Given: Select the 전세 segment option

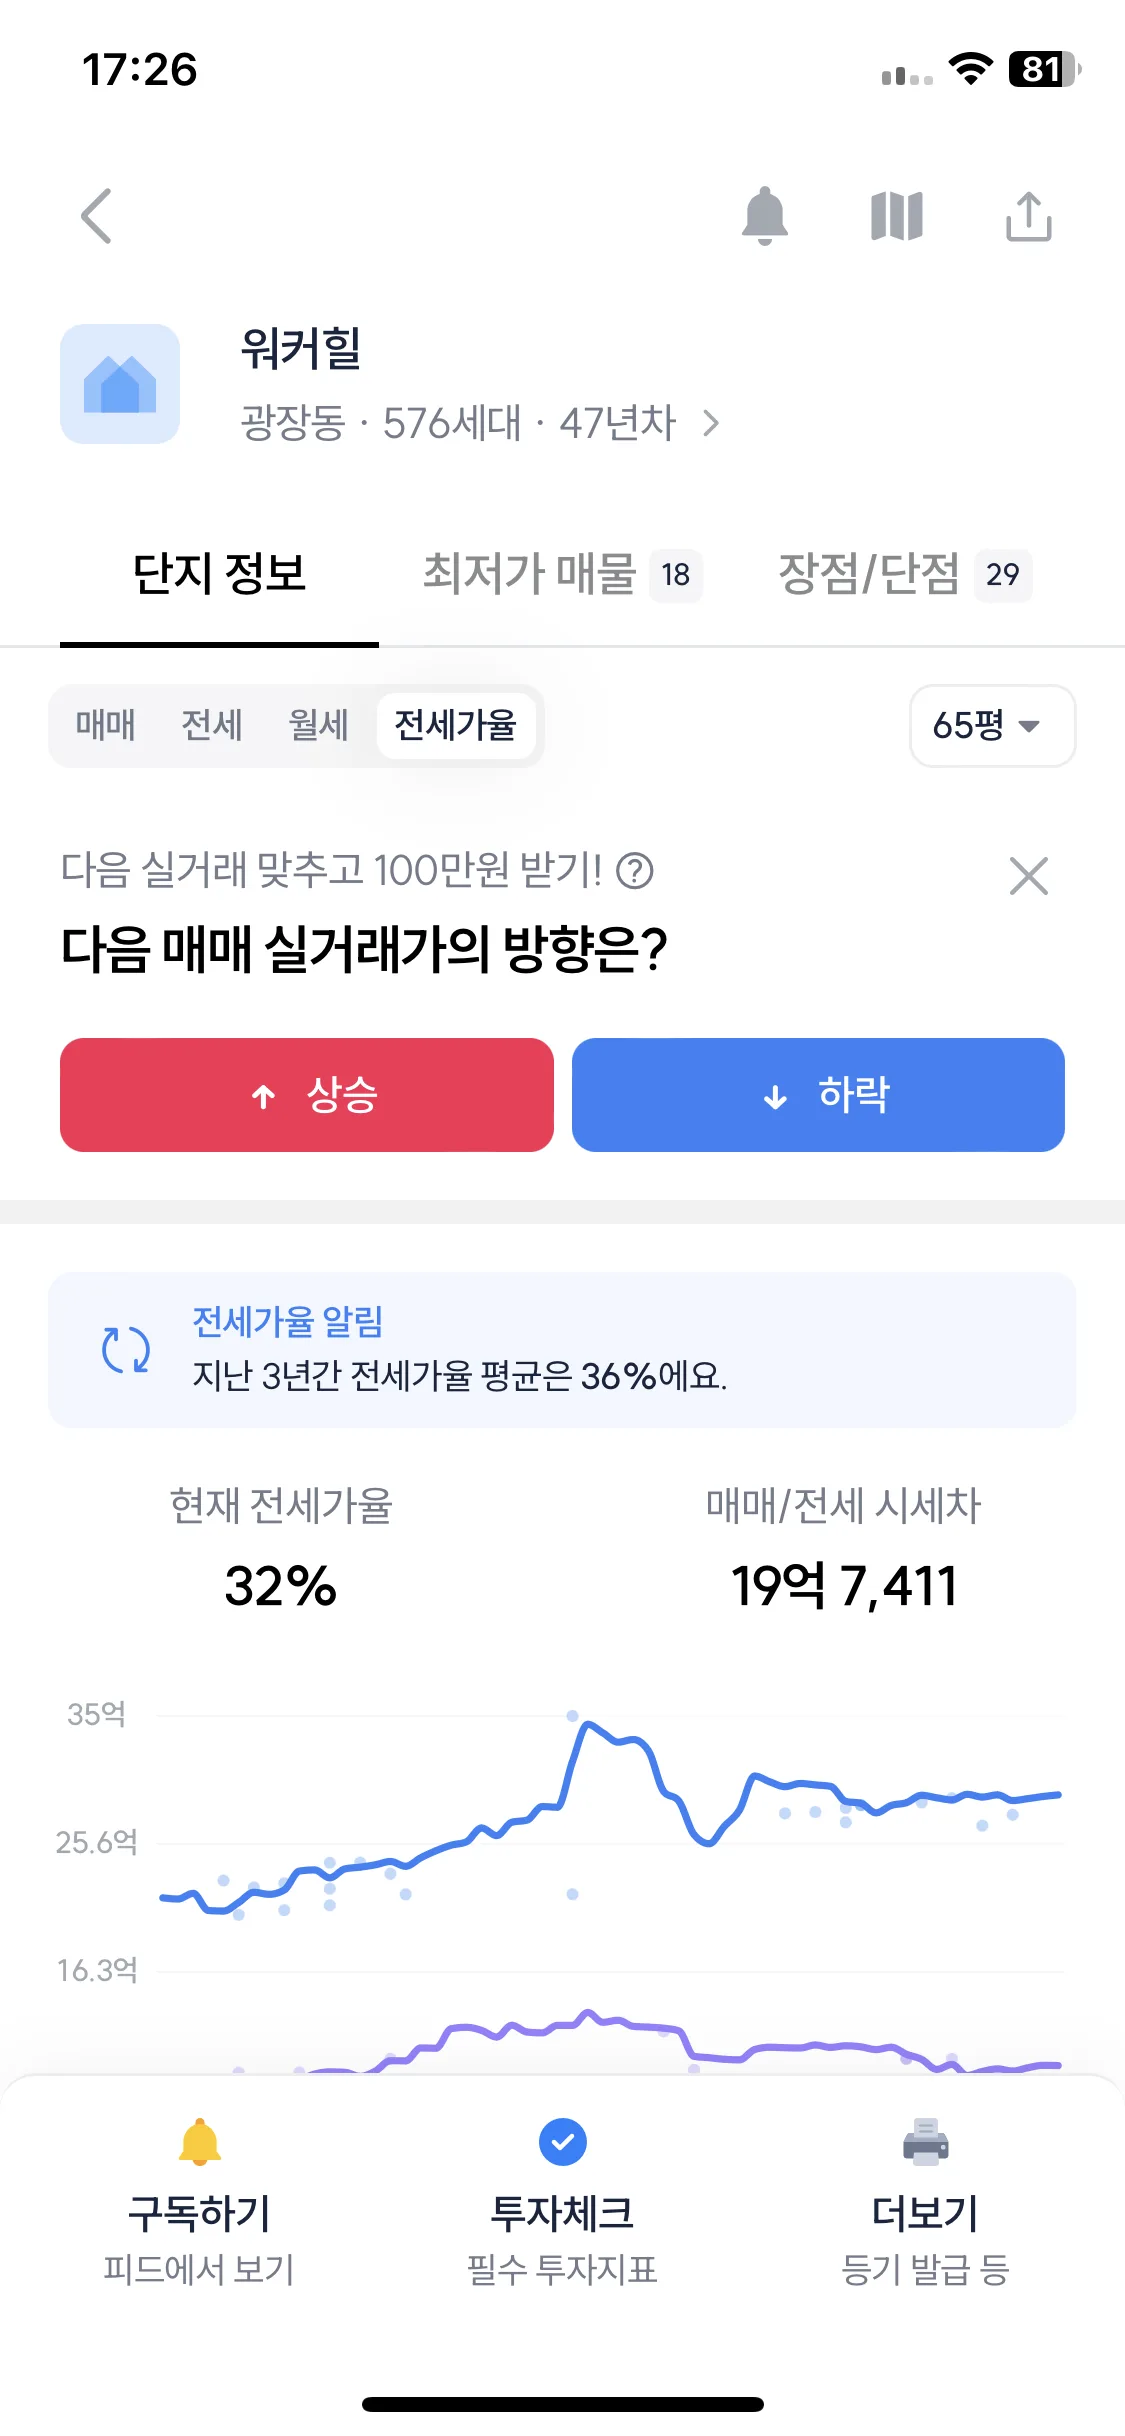Looking at the screenshot, I should (x=212, y=725).
